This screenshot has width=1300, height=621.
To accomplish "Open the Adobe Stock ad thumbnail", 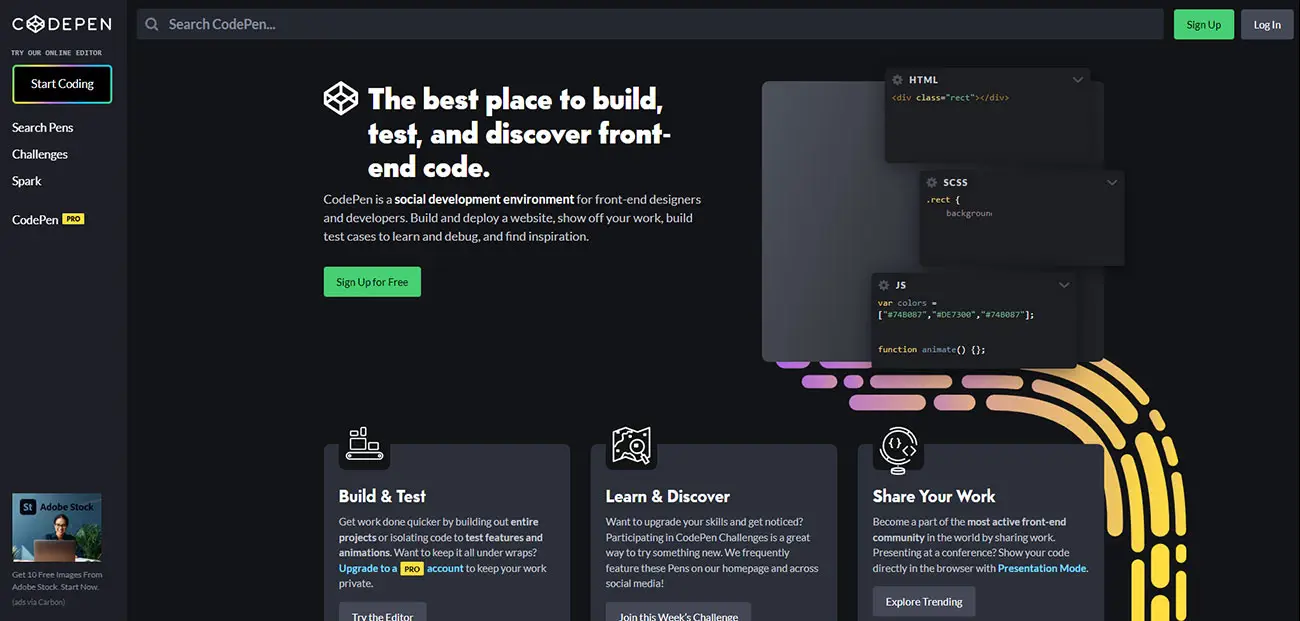I will click(57, 527).
